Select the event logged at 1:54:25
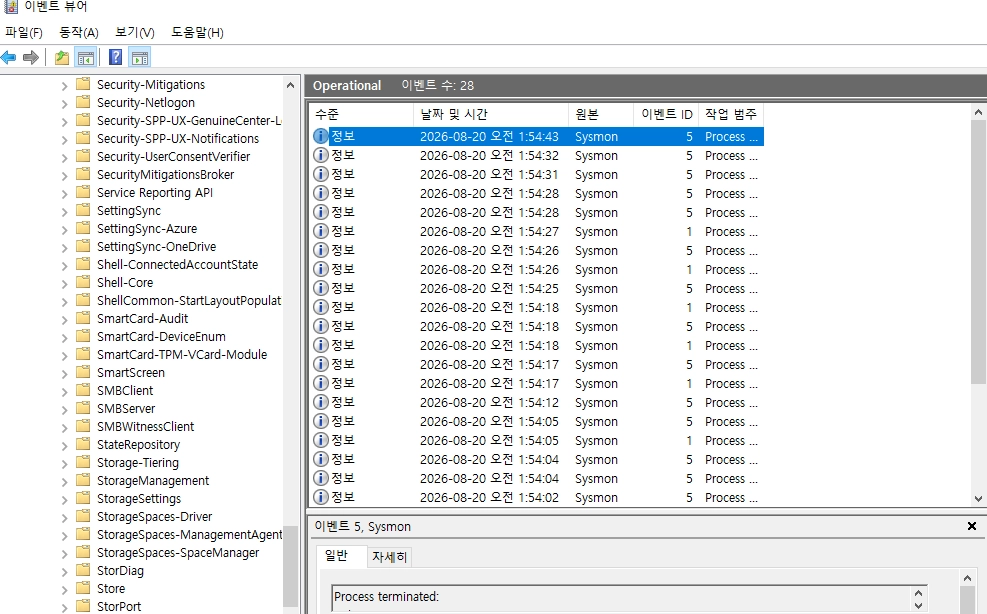 coord(538,288)
